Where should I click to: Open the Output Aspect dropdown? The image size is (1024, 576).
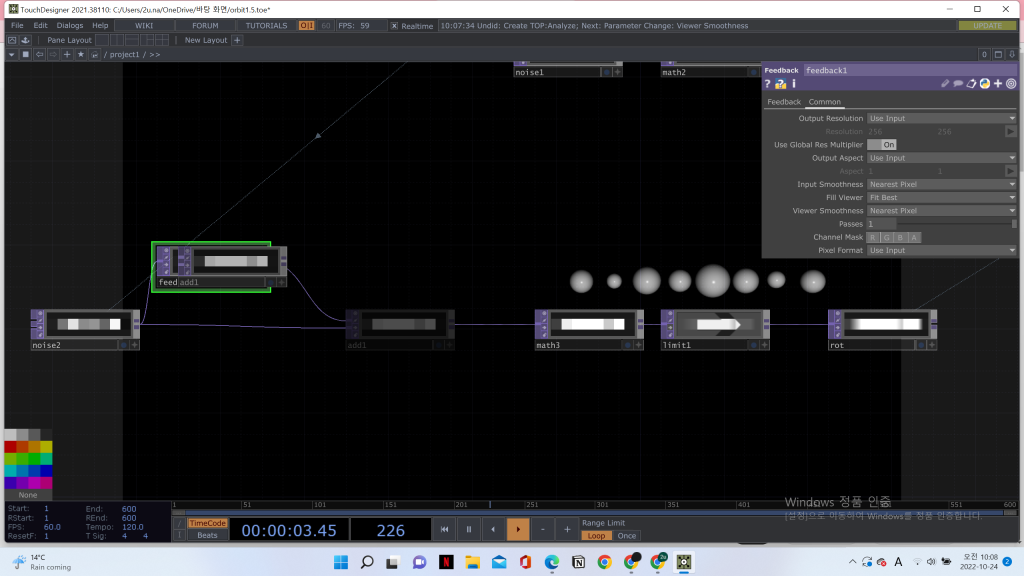click(942, 158)
